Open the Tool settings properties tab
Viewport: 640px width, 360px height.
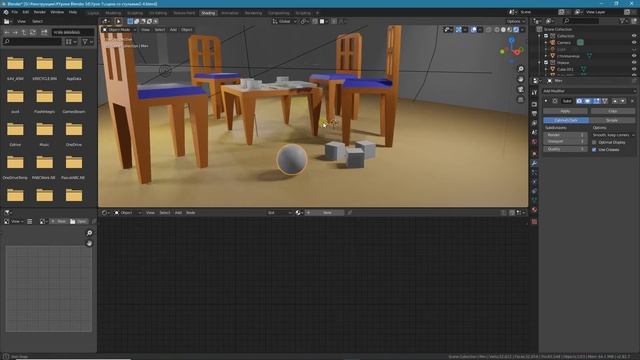click(534, 93)
